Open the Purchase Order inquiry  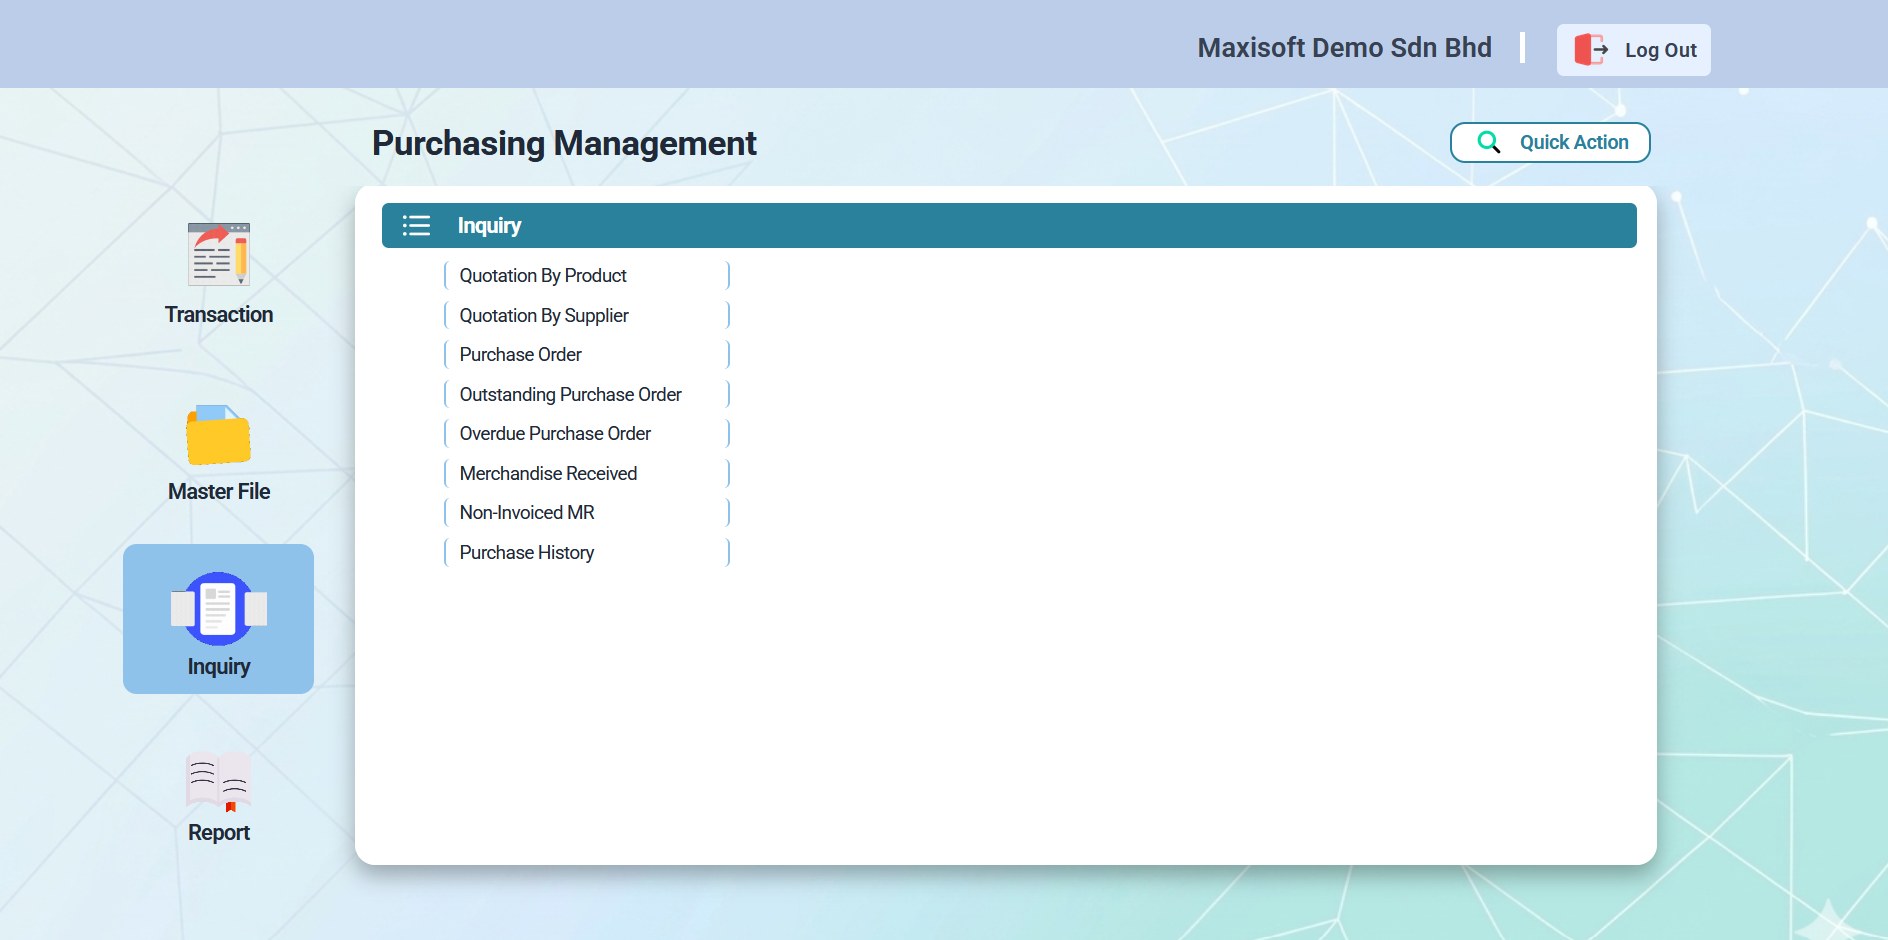(587, 354)
